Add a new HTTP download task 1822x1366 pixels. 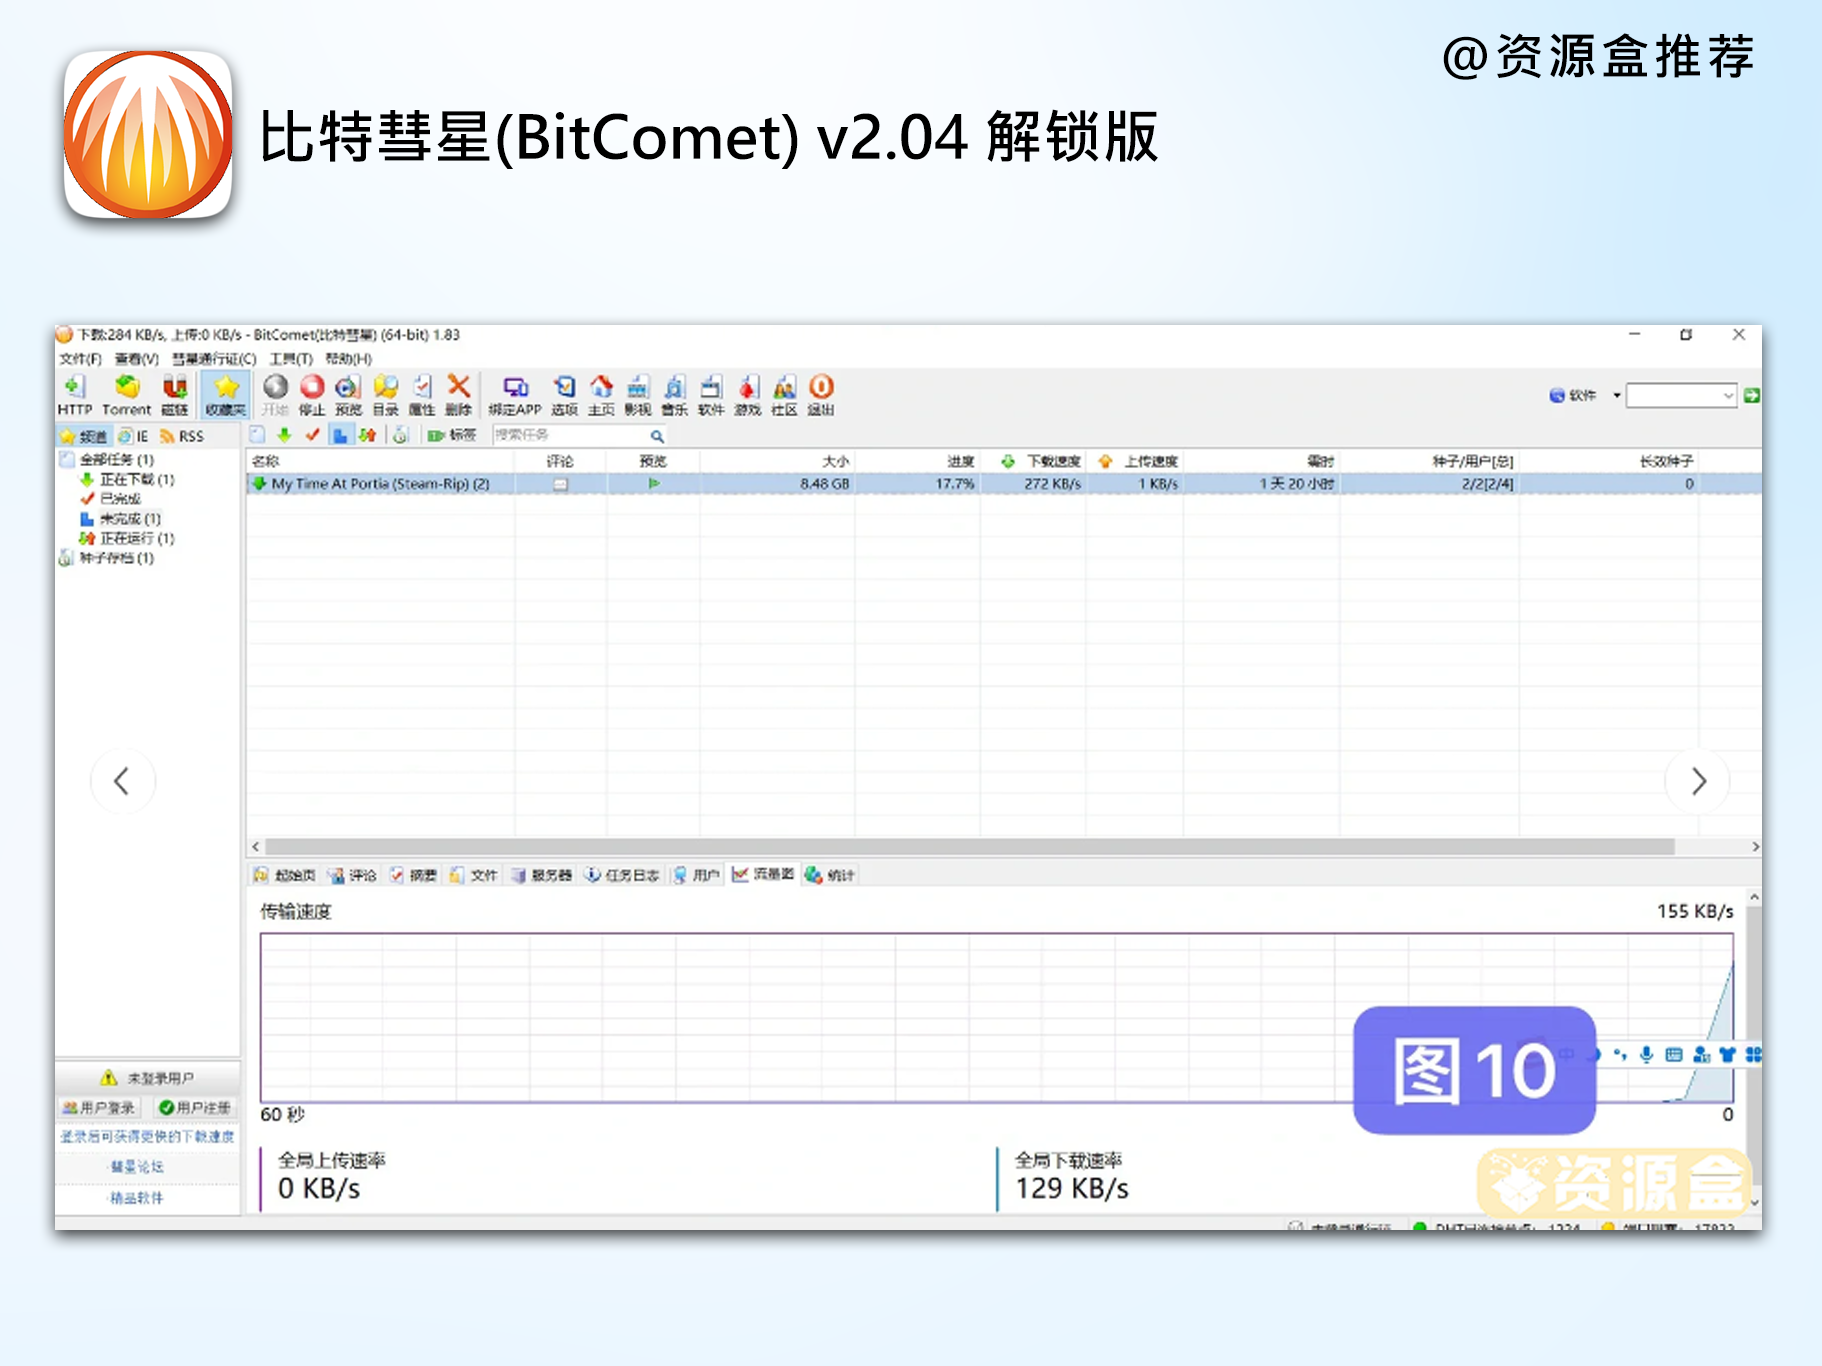74,395
